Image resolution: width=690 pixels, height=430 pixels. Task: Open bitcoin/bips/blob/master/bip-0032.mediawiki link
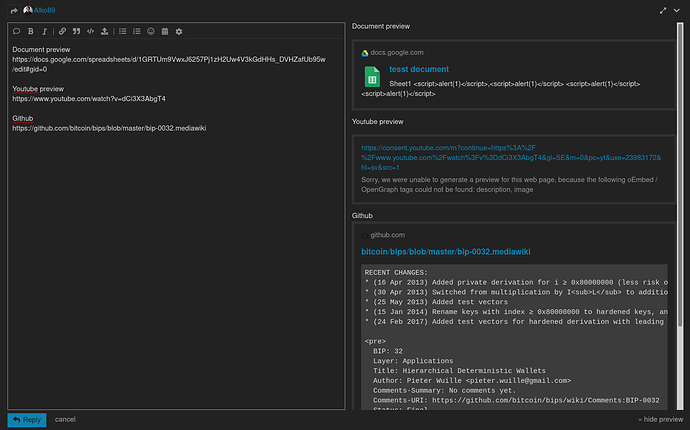point(446,252)
